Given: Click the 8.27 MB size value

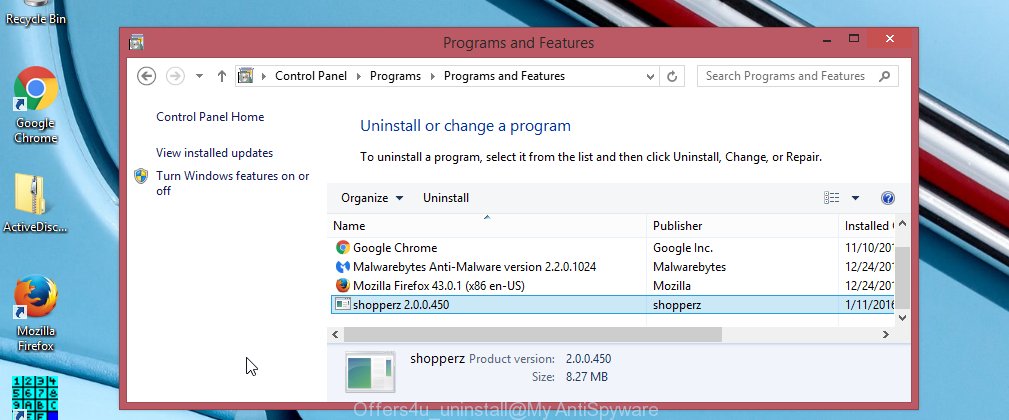Looking at the screenshot, I should click(586, 377).
